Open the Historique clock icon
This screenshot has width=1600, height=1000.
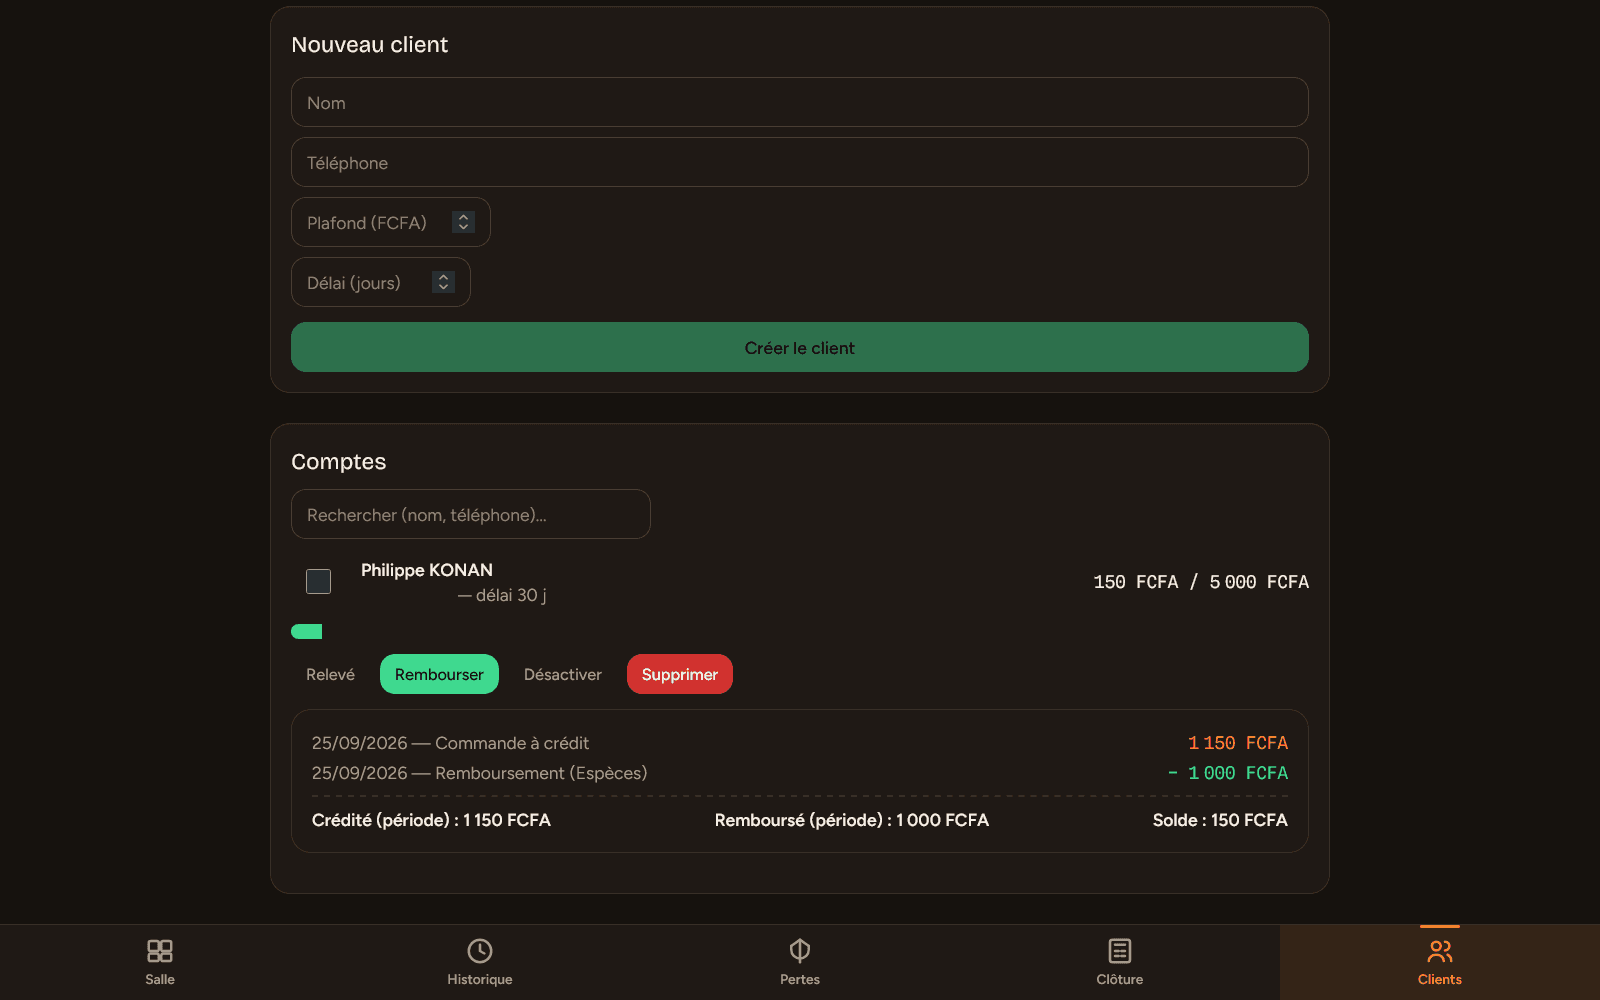point(480,951)
